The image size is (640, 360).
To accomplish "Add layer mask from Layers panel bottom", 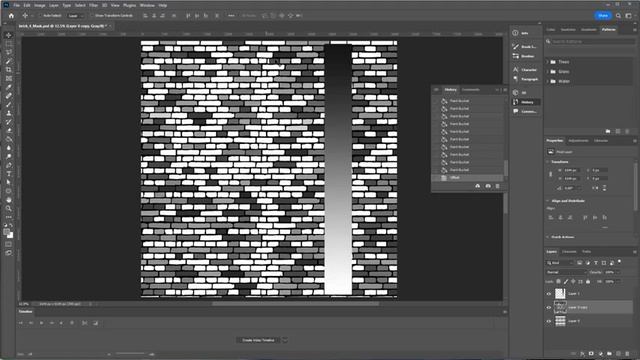I will pos(591,353).
